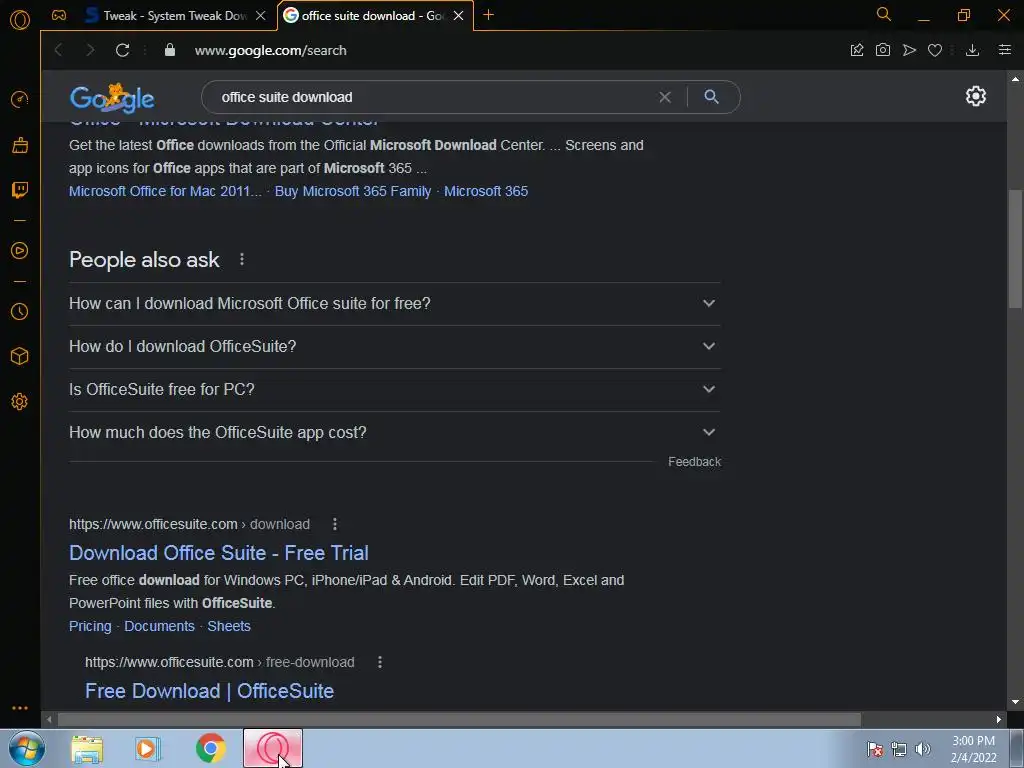The height and width of the screenshot is (768, 1024).
Task: Open the Sheets sitelink
Action: pyautogui.click(x=229, y=626)
